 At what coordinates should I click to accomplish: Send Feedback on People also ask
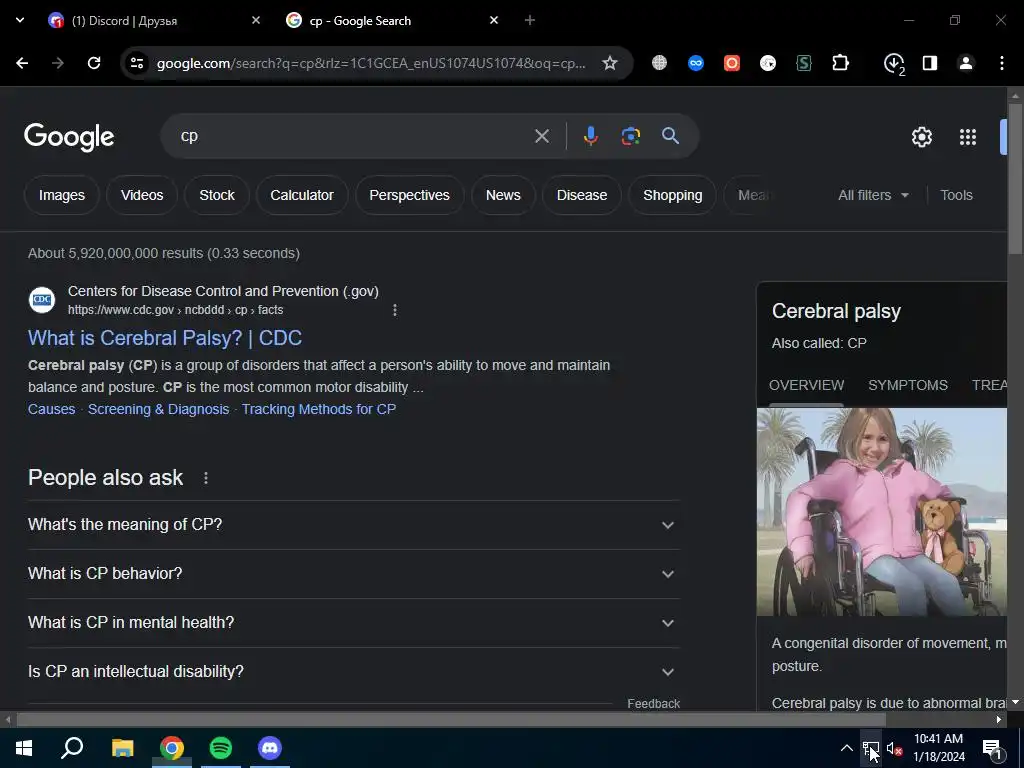pos(653,703)
